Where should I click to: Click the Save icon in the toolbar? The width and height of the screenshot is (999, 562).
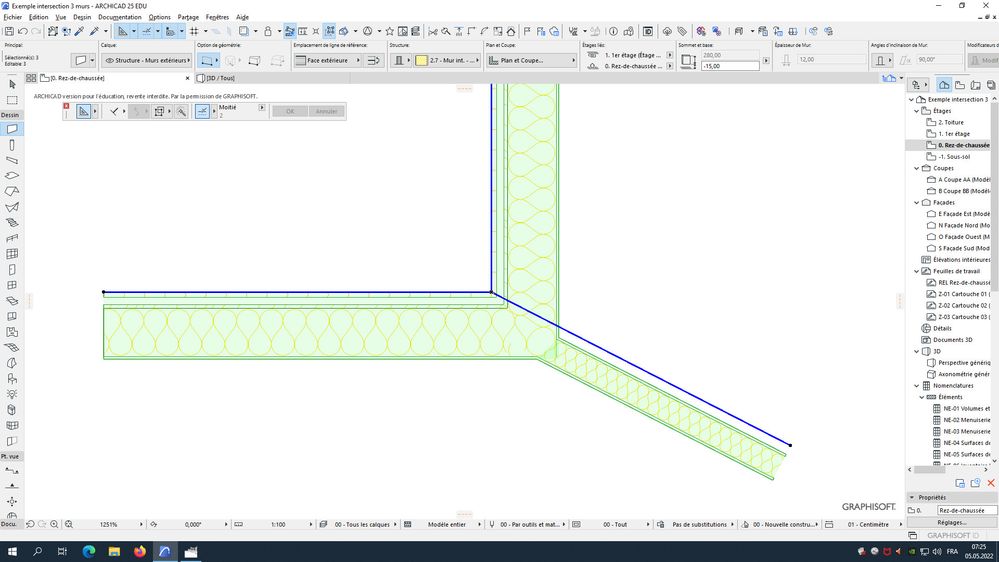(9, 31)
